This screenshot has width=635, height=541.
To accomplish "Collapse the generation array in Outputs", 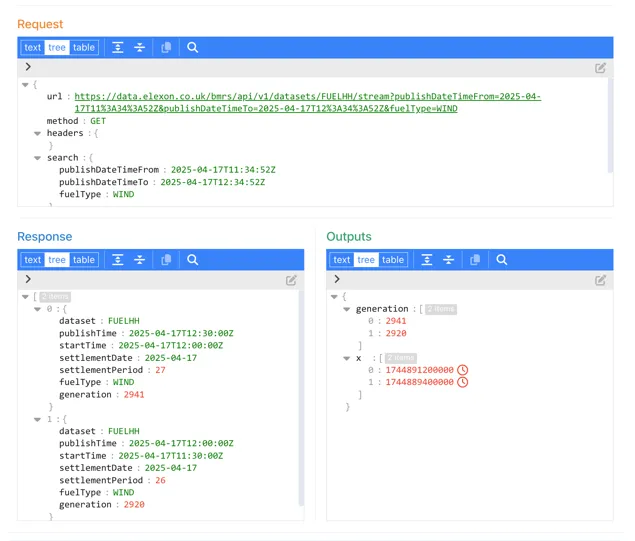I will [347, 309].
